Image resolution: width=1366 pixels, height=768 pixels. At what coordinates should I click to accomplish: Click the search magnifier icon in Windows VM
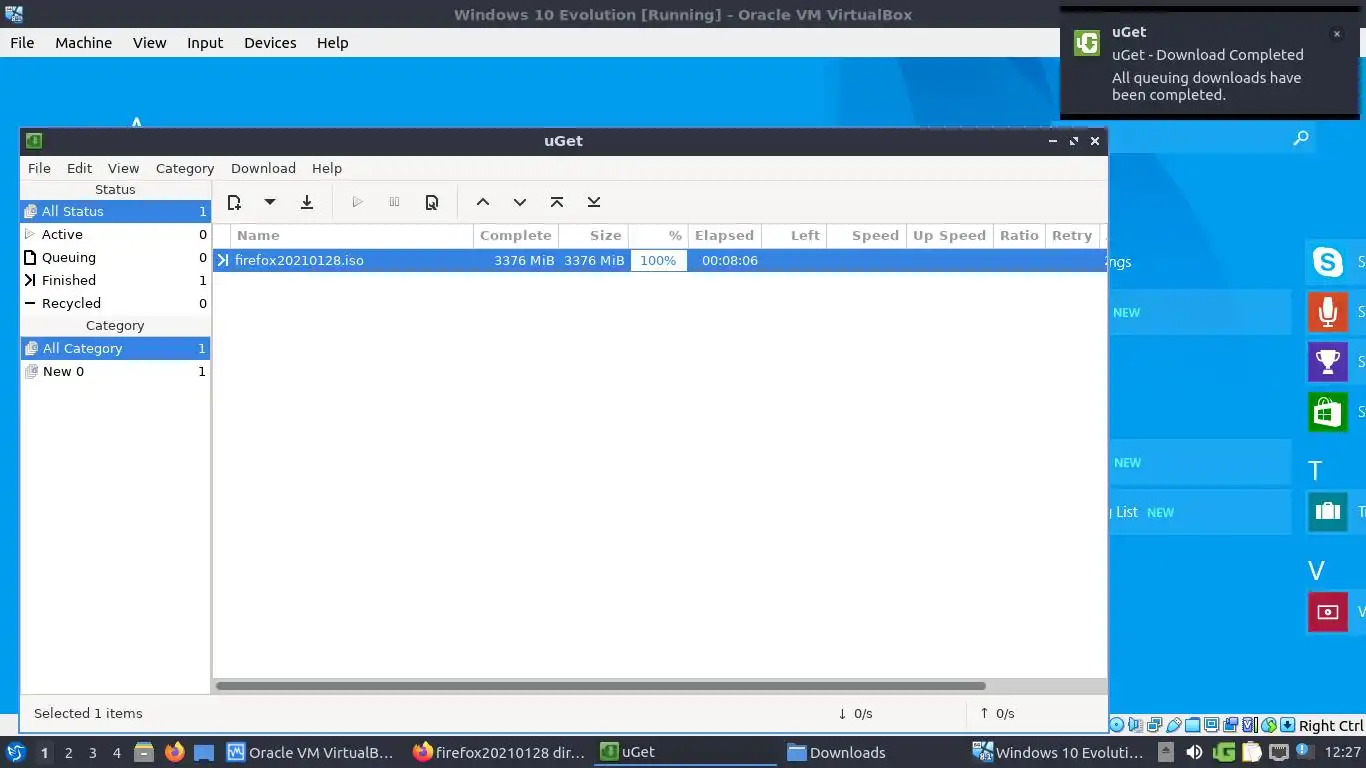[1300, 138]
